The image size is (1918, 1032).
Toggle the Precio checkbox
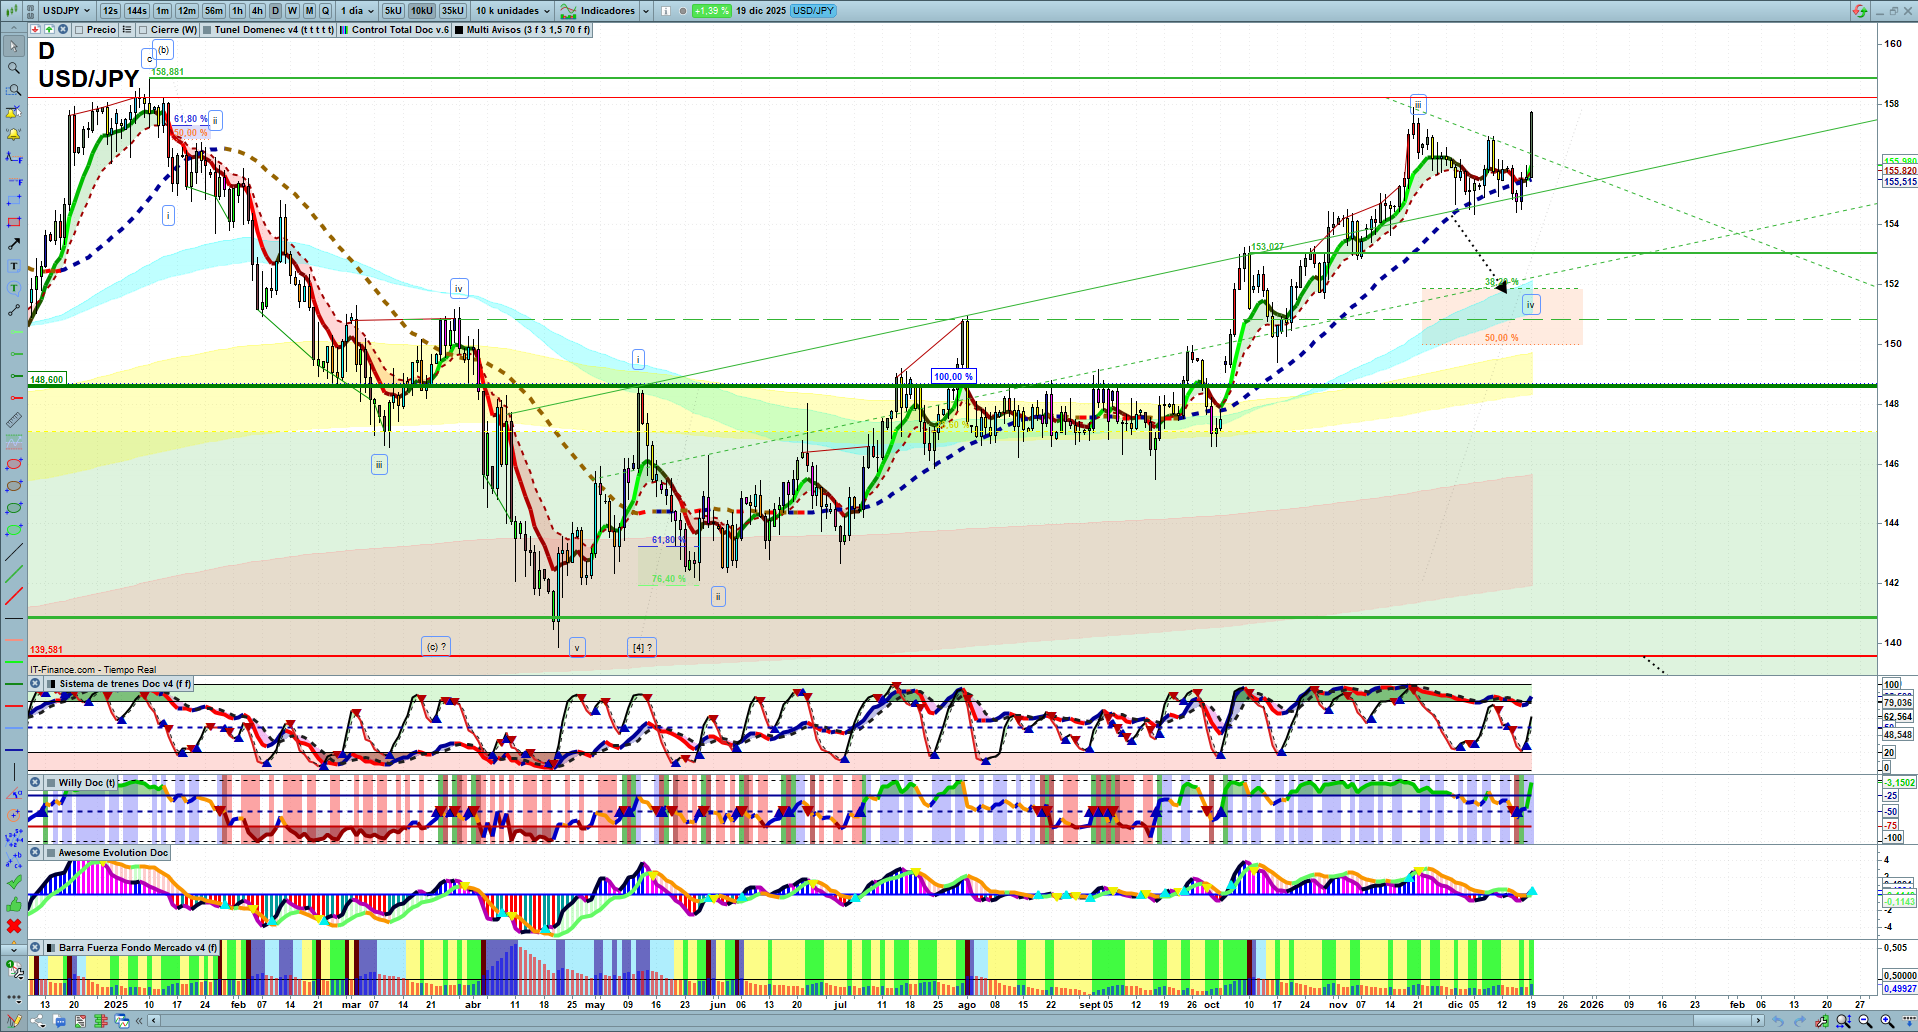[x=80, y=30]
